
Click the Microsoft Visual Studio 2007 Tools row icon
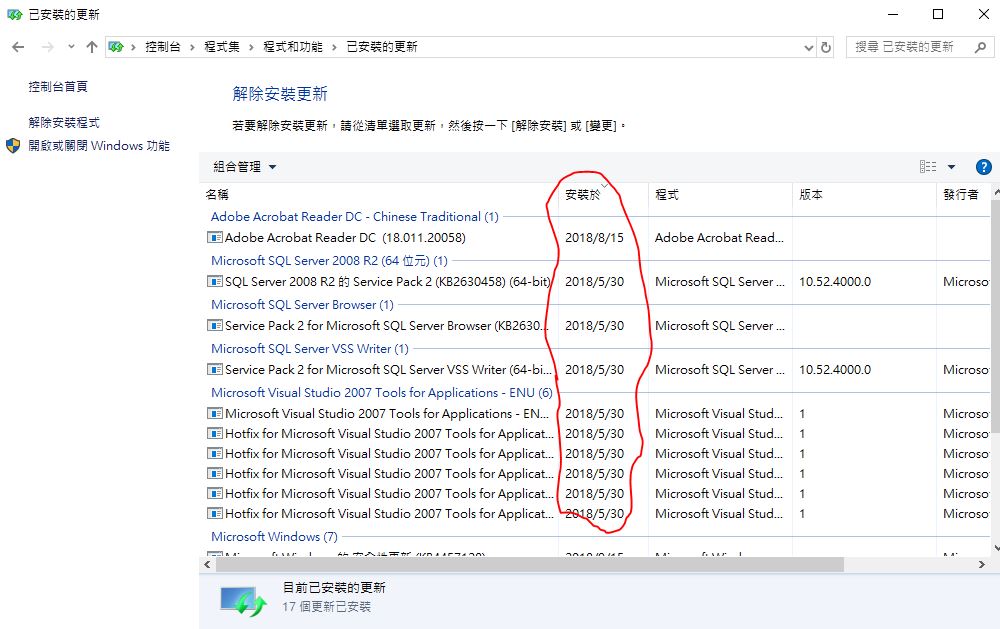(x=215, y=413)
